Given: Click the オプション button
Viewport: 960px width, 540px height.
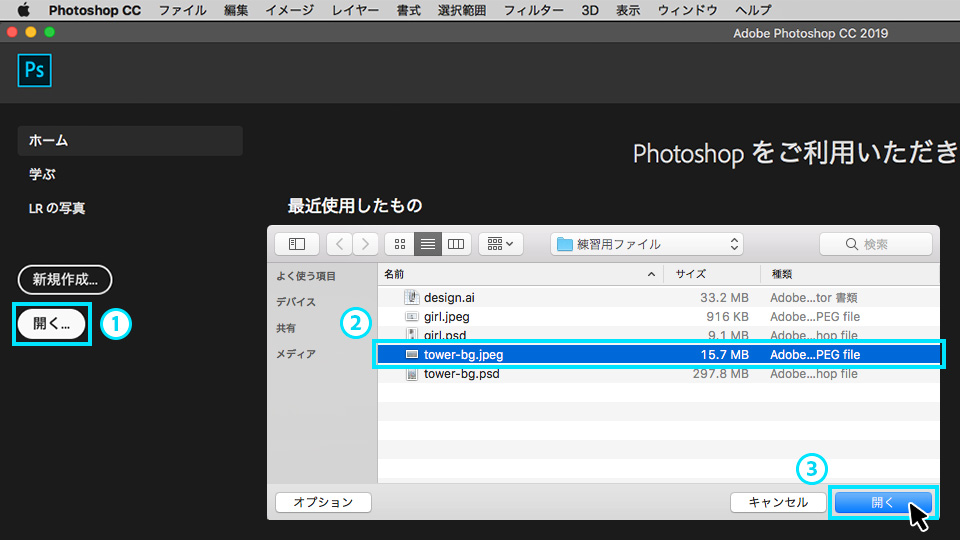Looking at the screenshot, I should 323,502.
